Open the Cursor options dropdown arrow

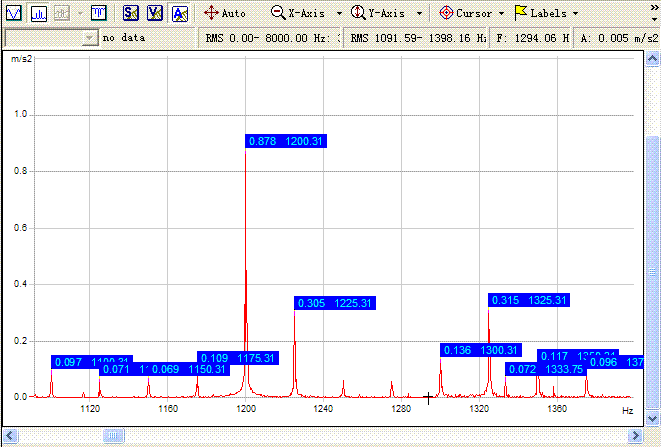point(501,13)
